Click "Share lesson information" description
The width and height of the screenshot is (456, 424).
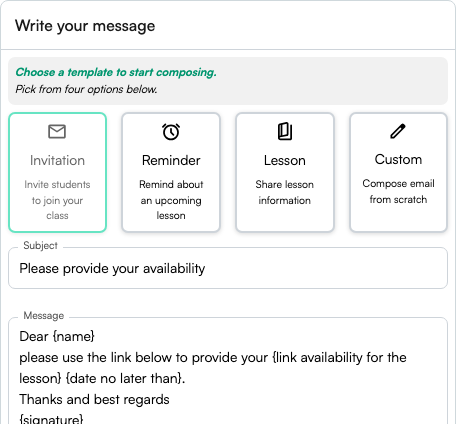pyautogui.click(x=285, y=192)
